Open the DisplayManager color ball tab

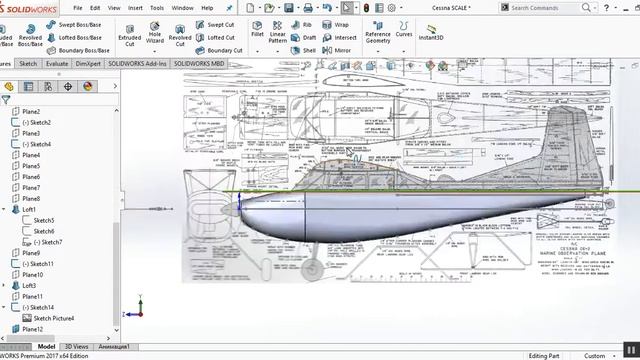coord(88,87)
